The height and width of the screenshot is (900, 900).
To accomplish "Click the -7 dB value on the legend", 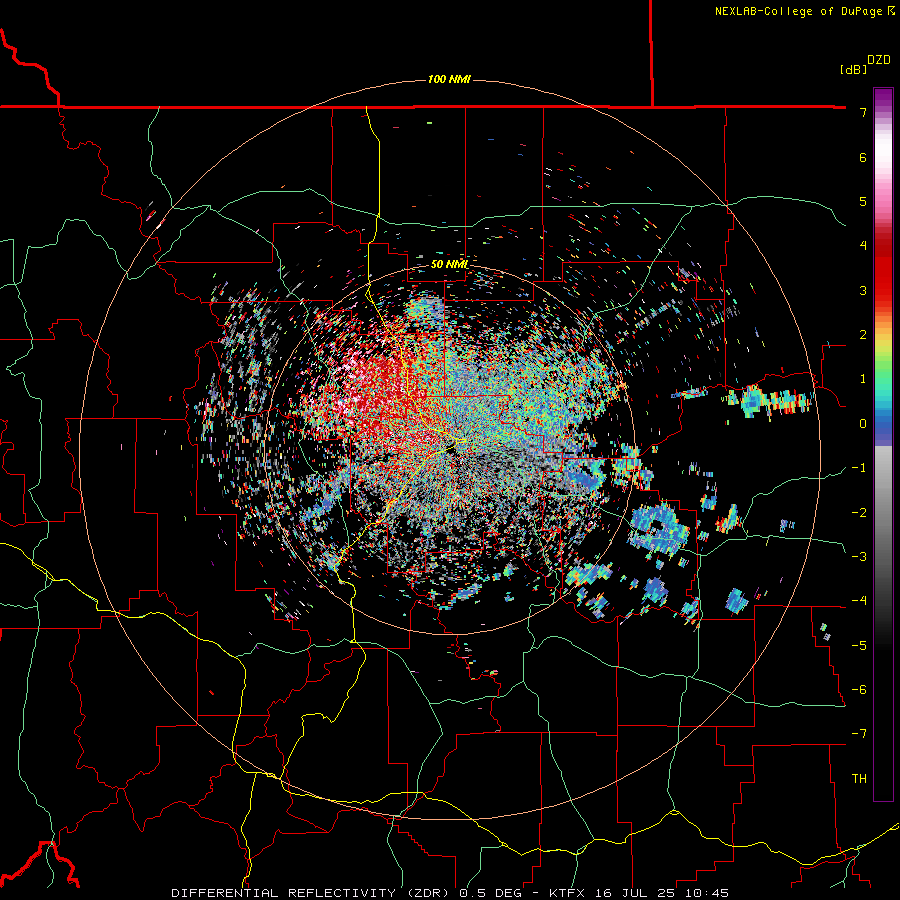I will [859, 734].
